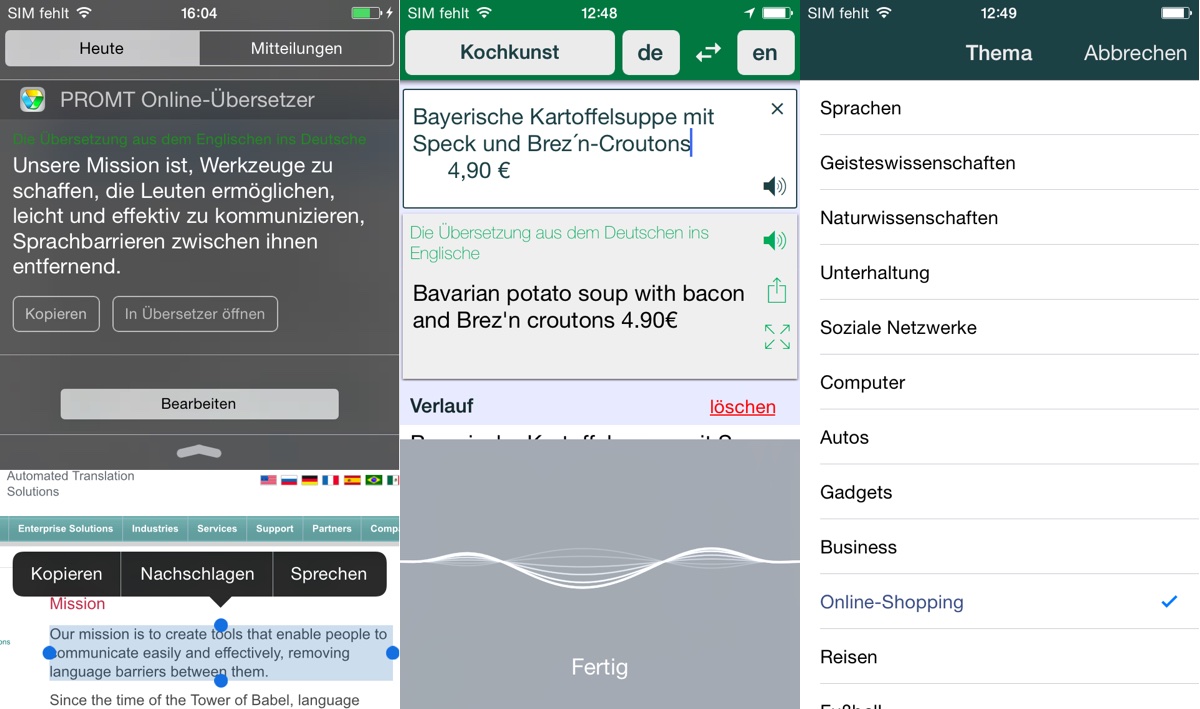The image size is (1200, 709).
Task: Deselect the Online-Shopping topic checkmark
Action: (x=1168, y=602)
